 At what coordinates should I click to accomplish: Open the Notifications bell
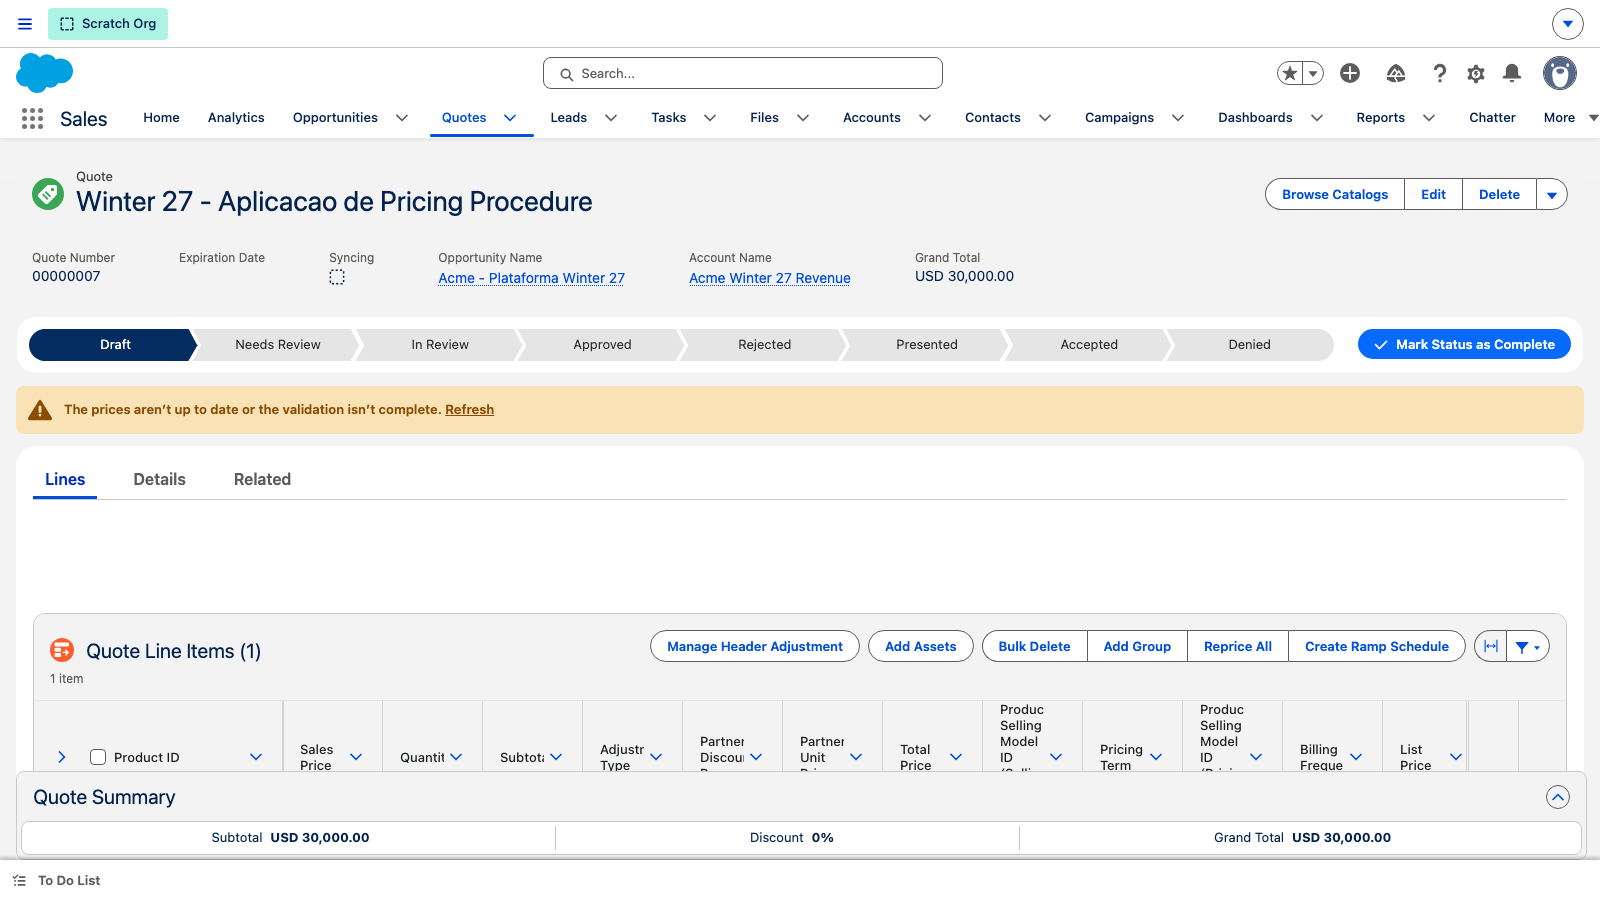(x=1512, y=73)
